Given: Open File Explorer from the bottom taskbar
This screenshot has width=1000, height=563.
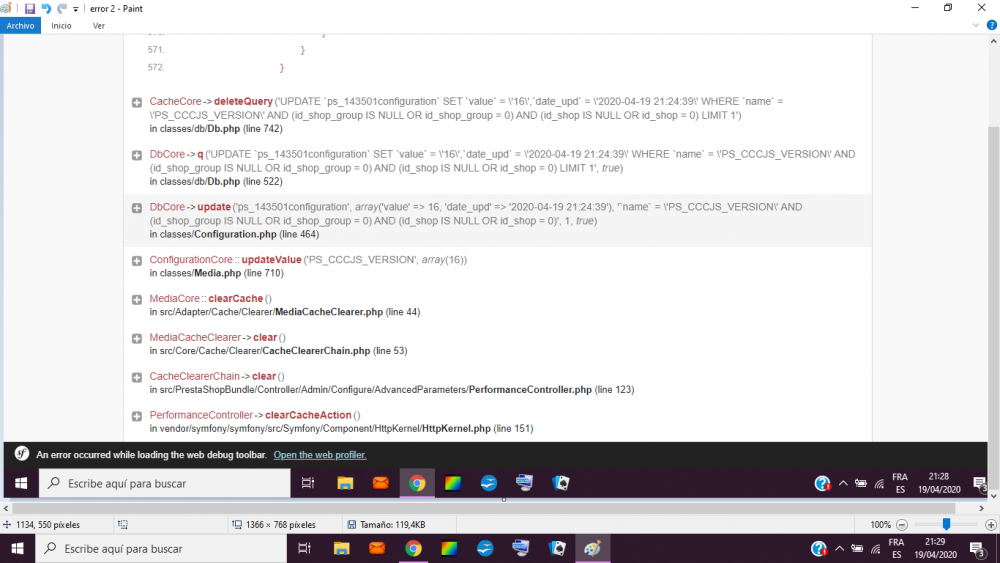Looking at the screenshot, I should pyautogui.click(x=341, y=548).
